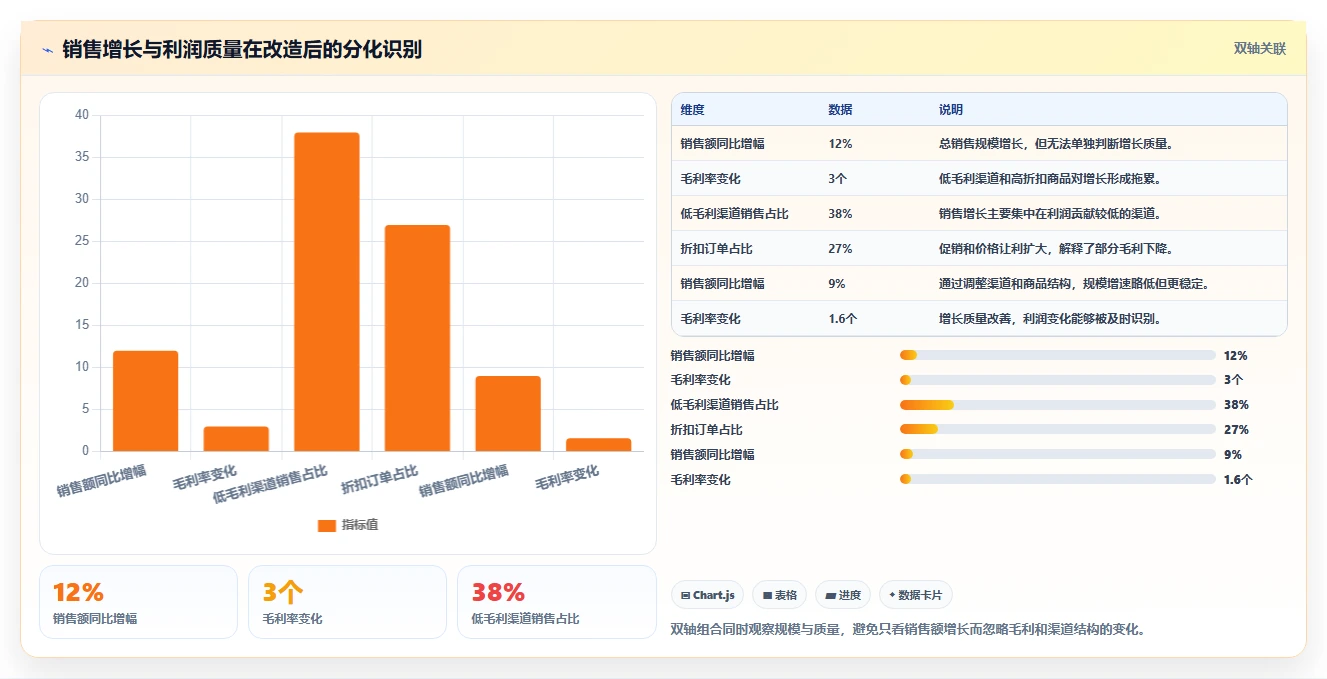
Task: Open the 38% 低毛利渠道销售占比 stat card
Action: click(x=556, y=602)
